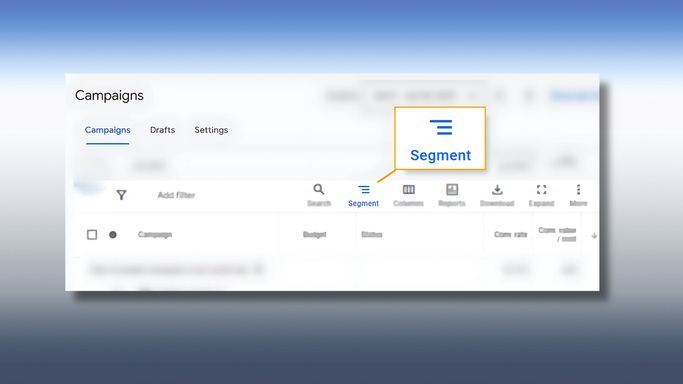The width and height of the screenshot is (683, 384).
Task: Check the select-all campaigns checkbox
Action: 92,235
